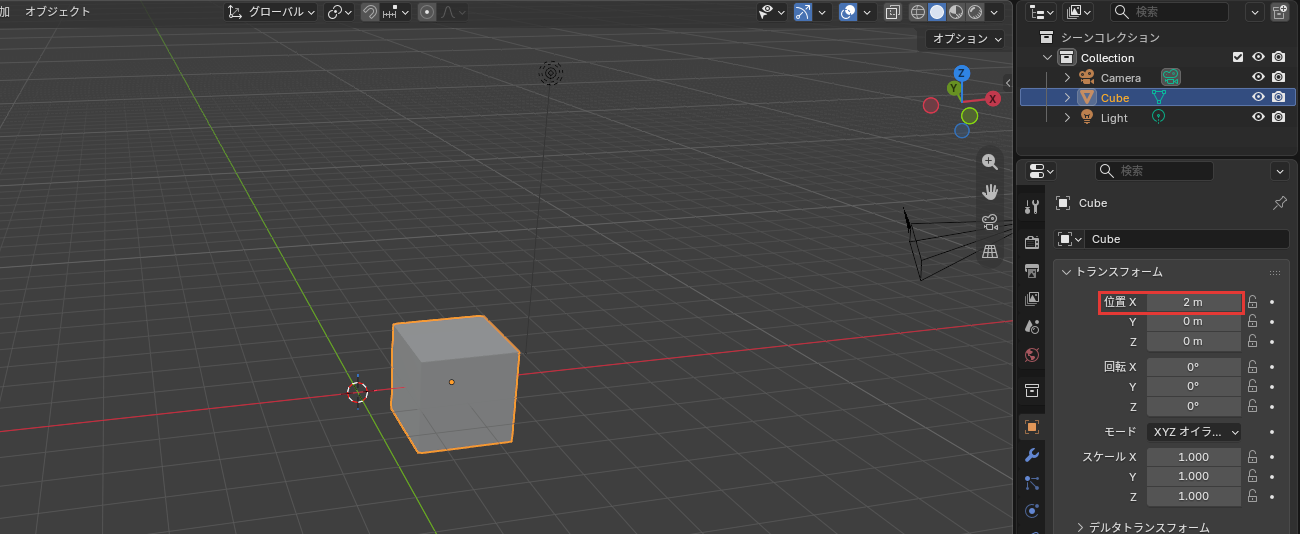Toggle proportional editing circle button
1300x534 pixels.
point(427,12)
